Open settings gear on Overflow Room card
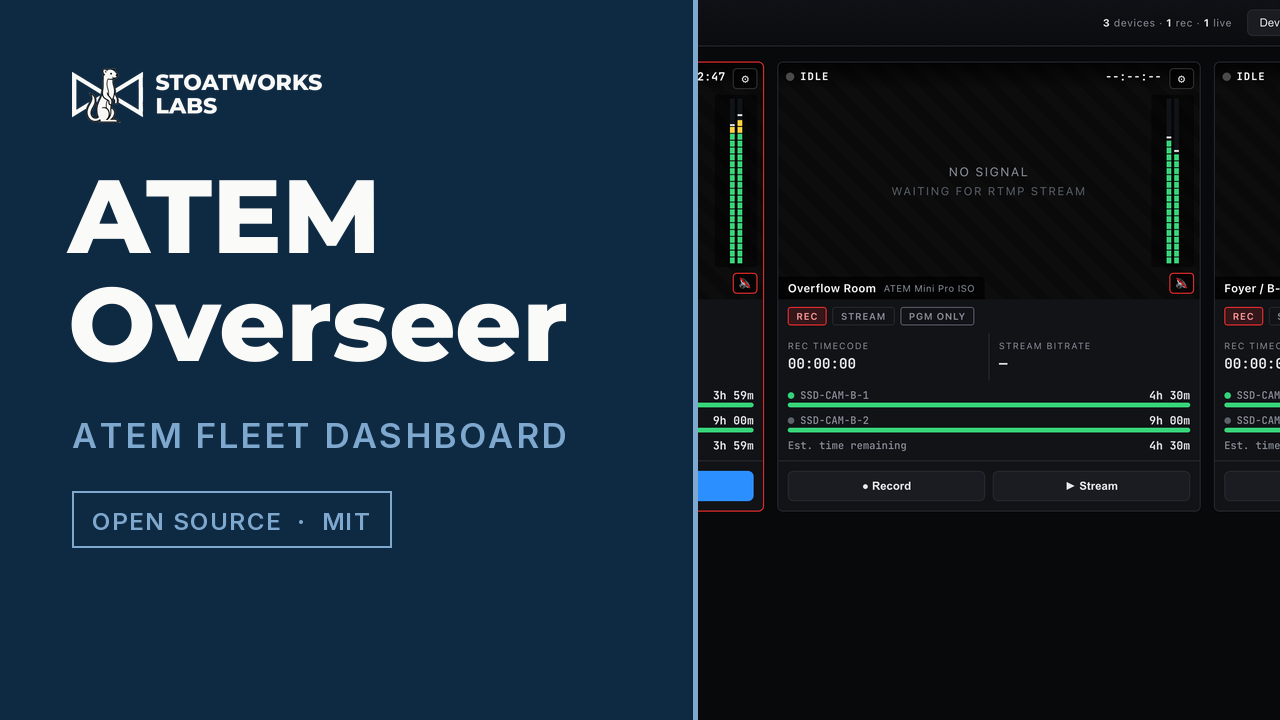 [x=1182, y=79]
